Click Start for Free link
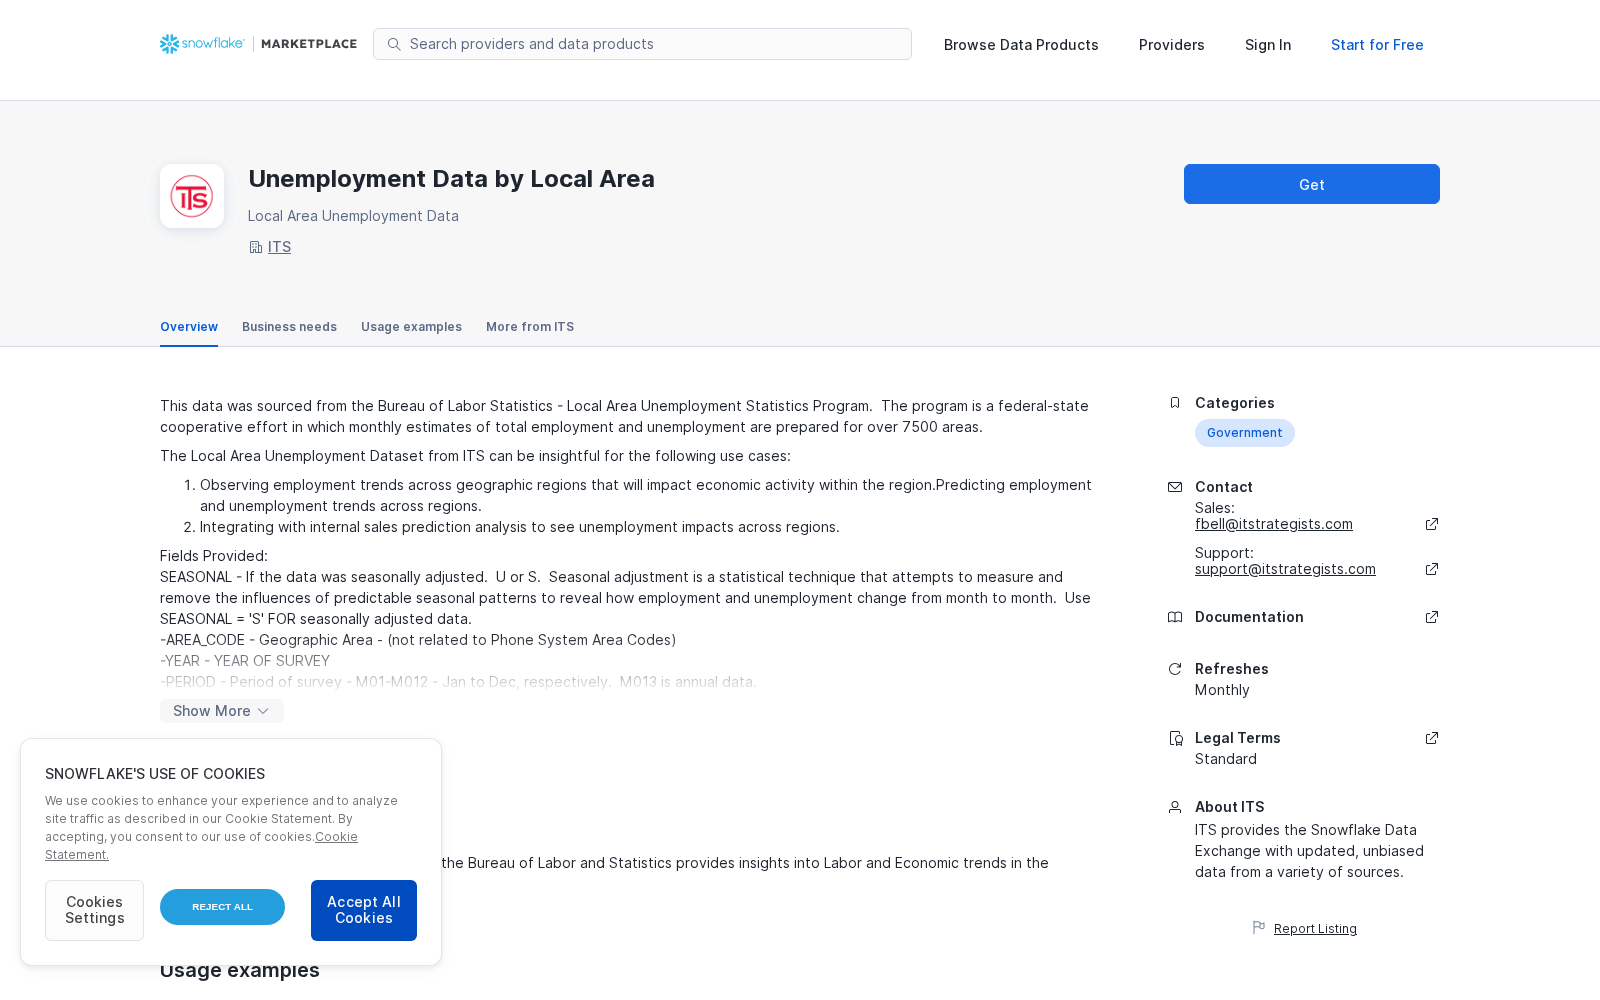 [1377, 45]
